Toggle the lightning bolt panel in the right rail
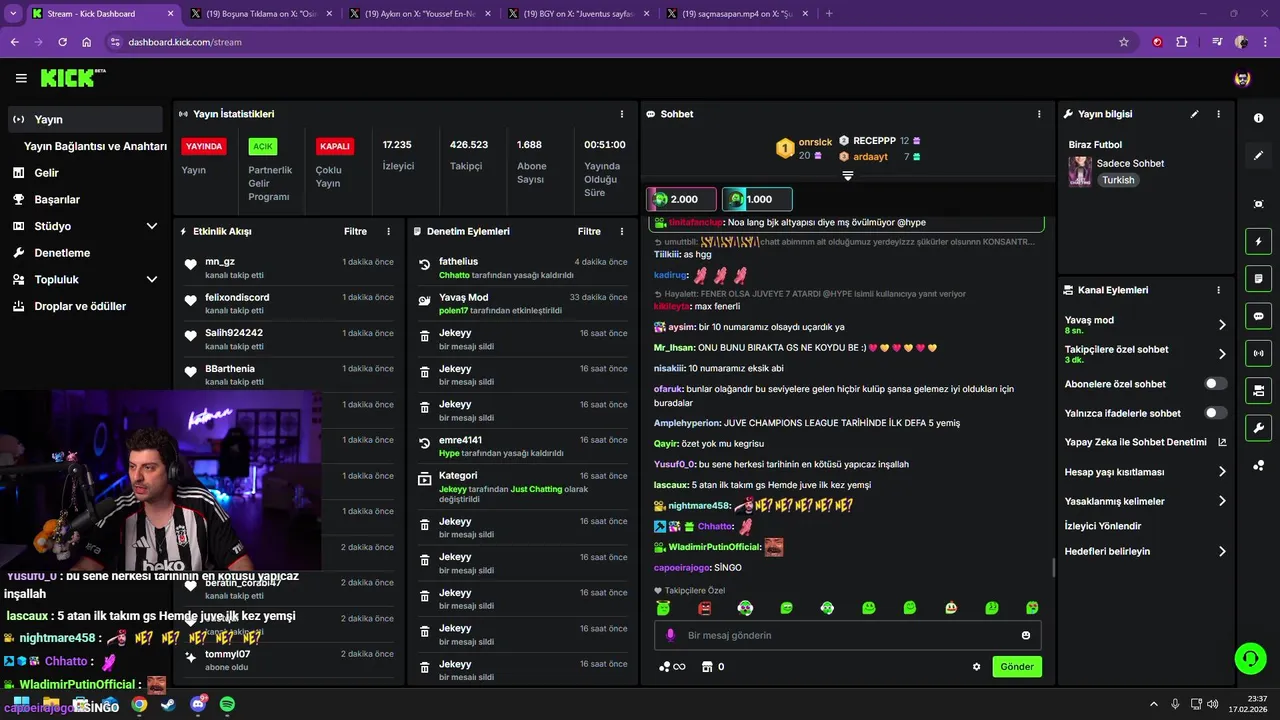This screenshot has height=720, width=1280. click(1258, 241)
